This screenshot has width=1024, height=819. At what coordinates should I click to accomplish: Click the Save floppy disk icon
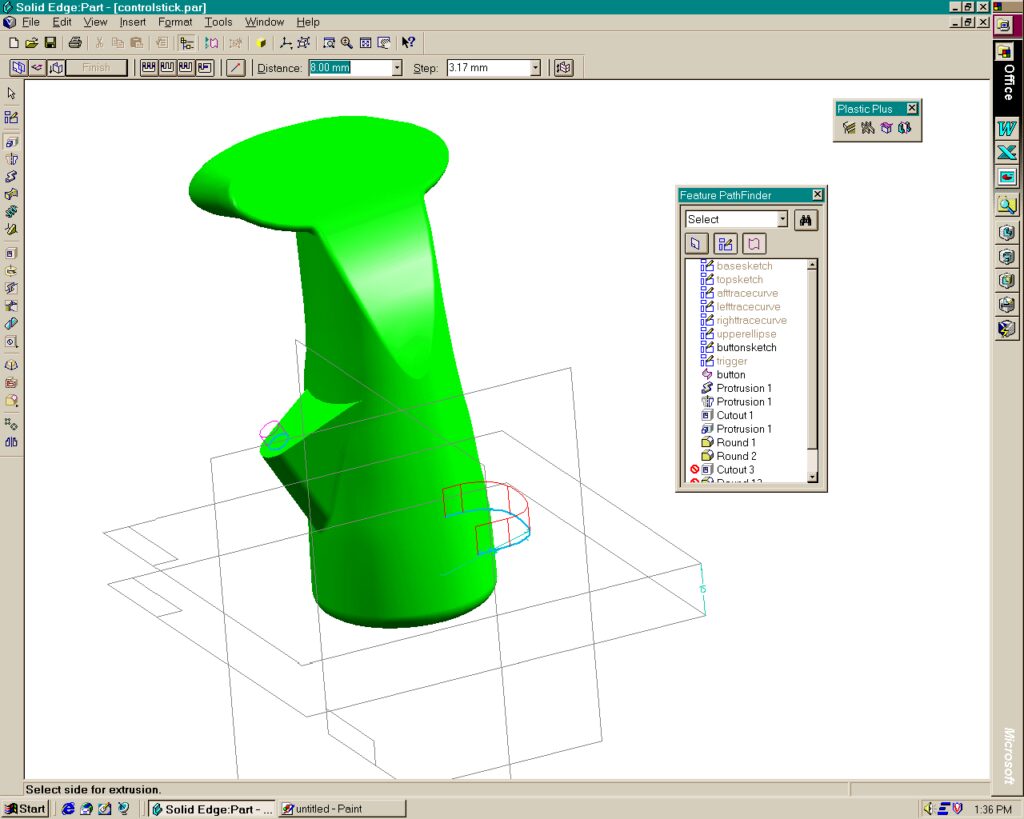coord(49,43)
